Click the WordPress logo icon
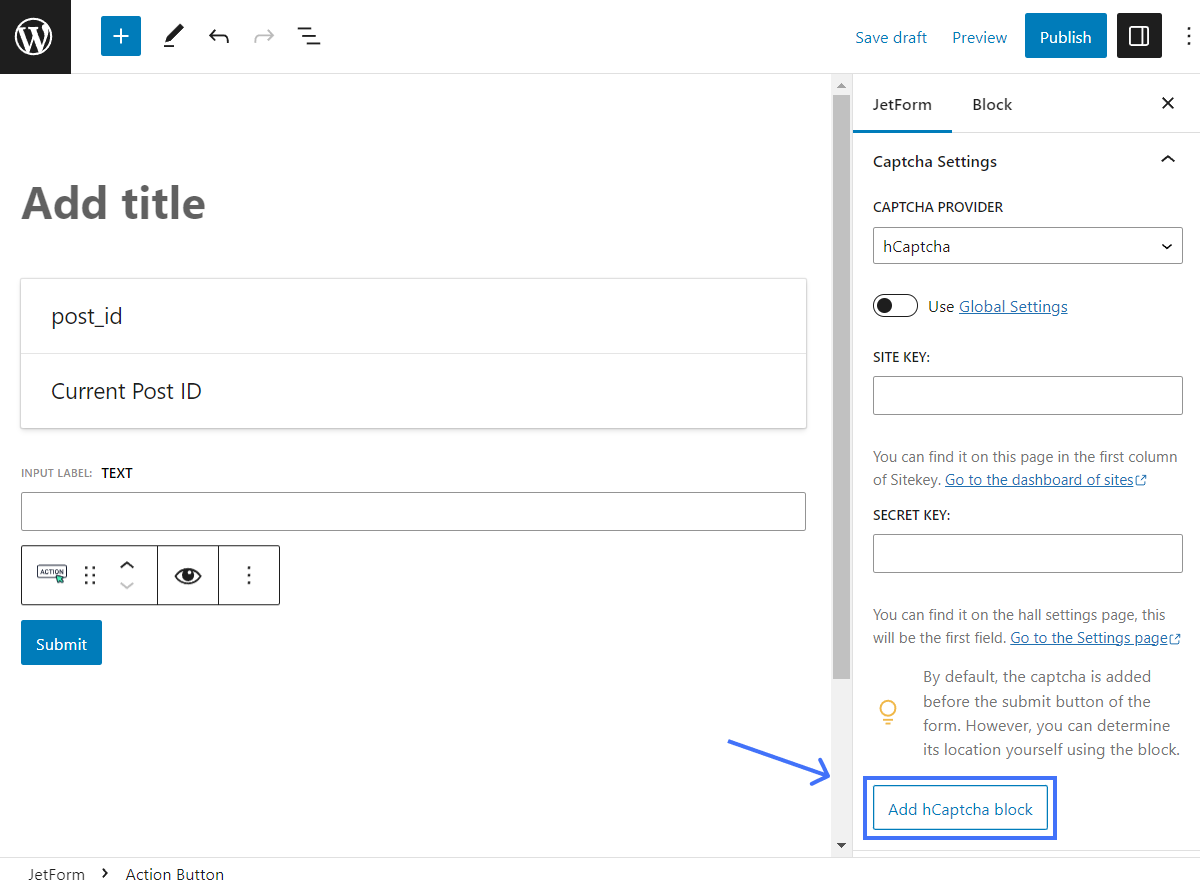 click(x=35, y=36)
